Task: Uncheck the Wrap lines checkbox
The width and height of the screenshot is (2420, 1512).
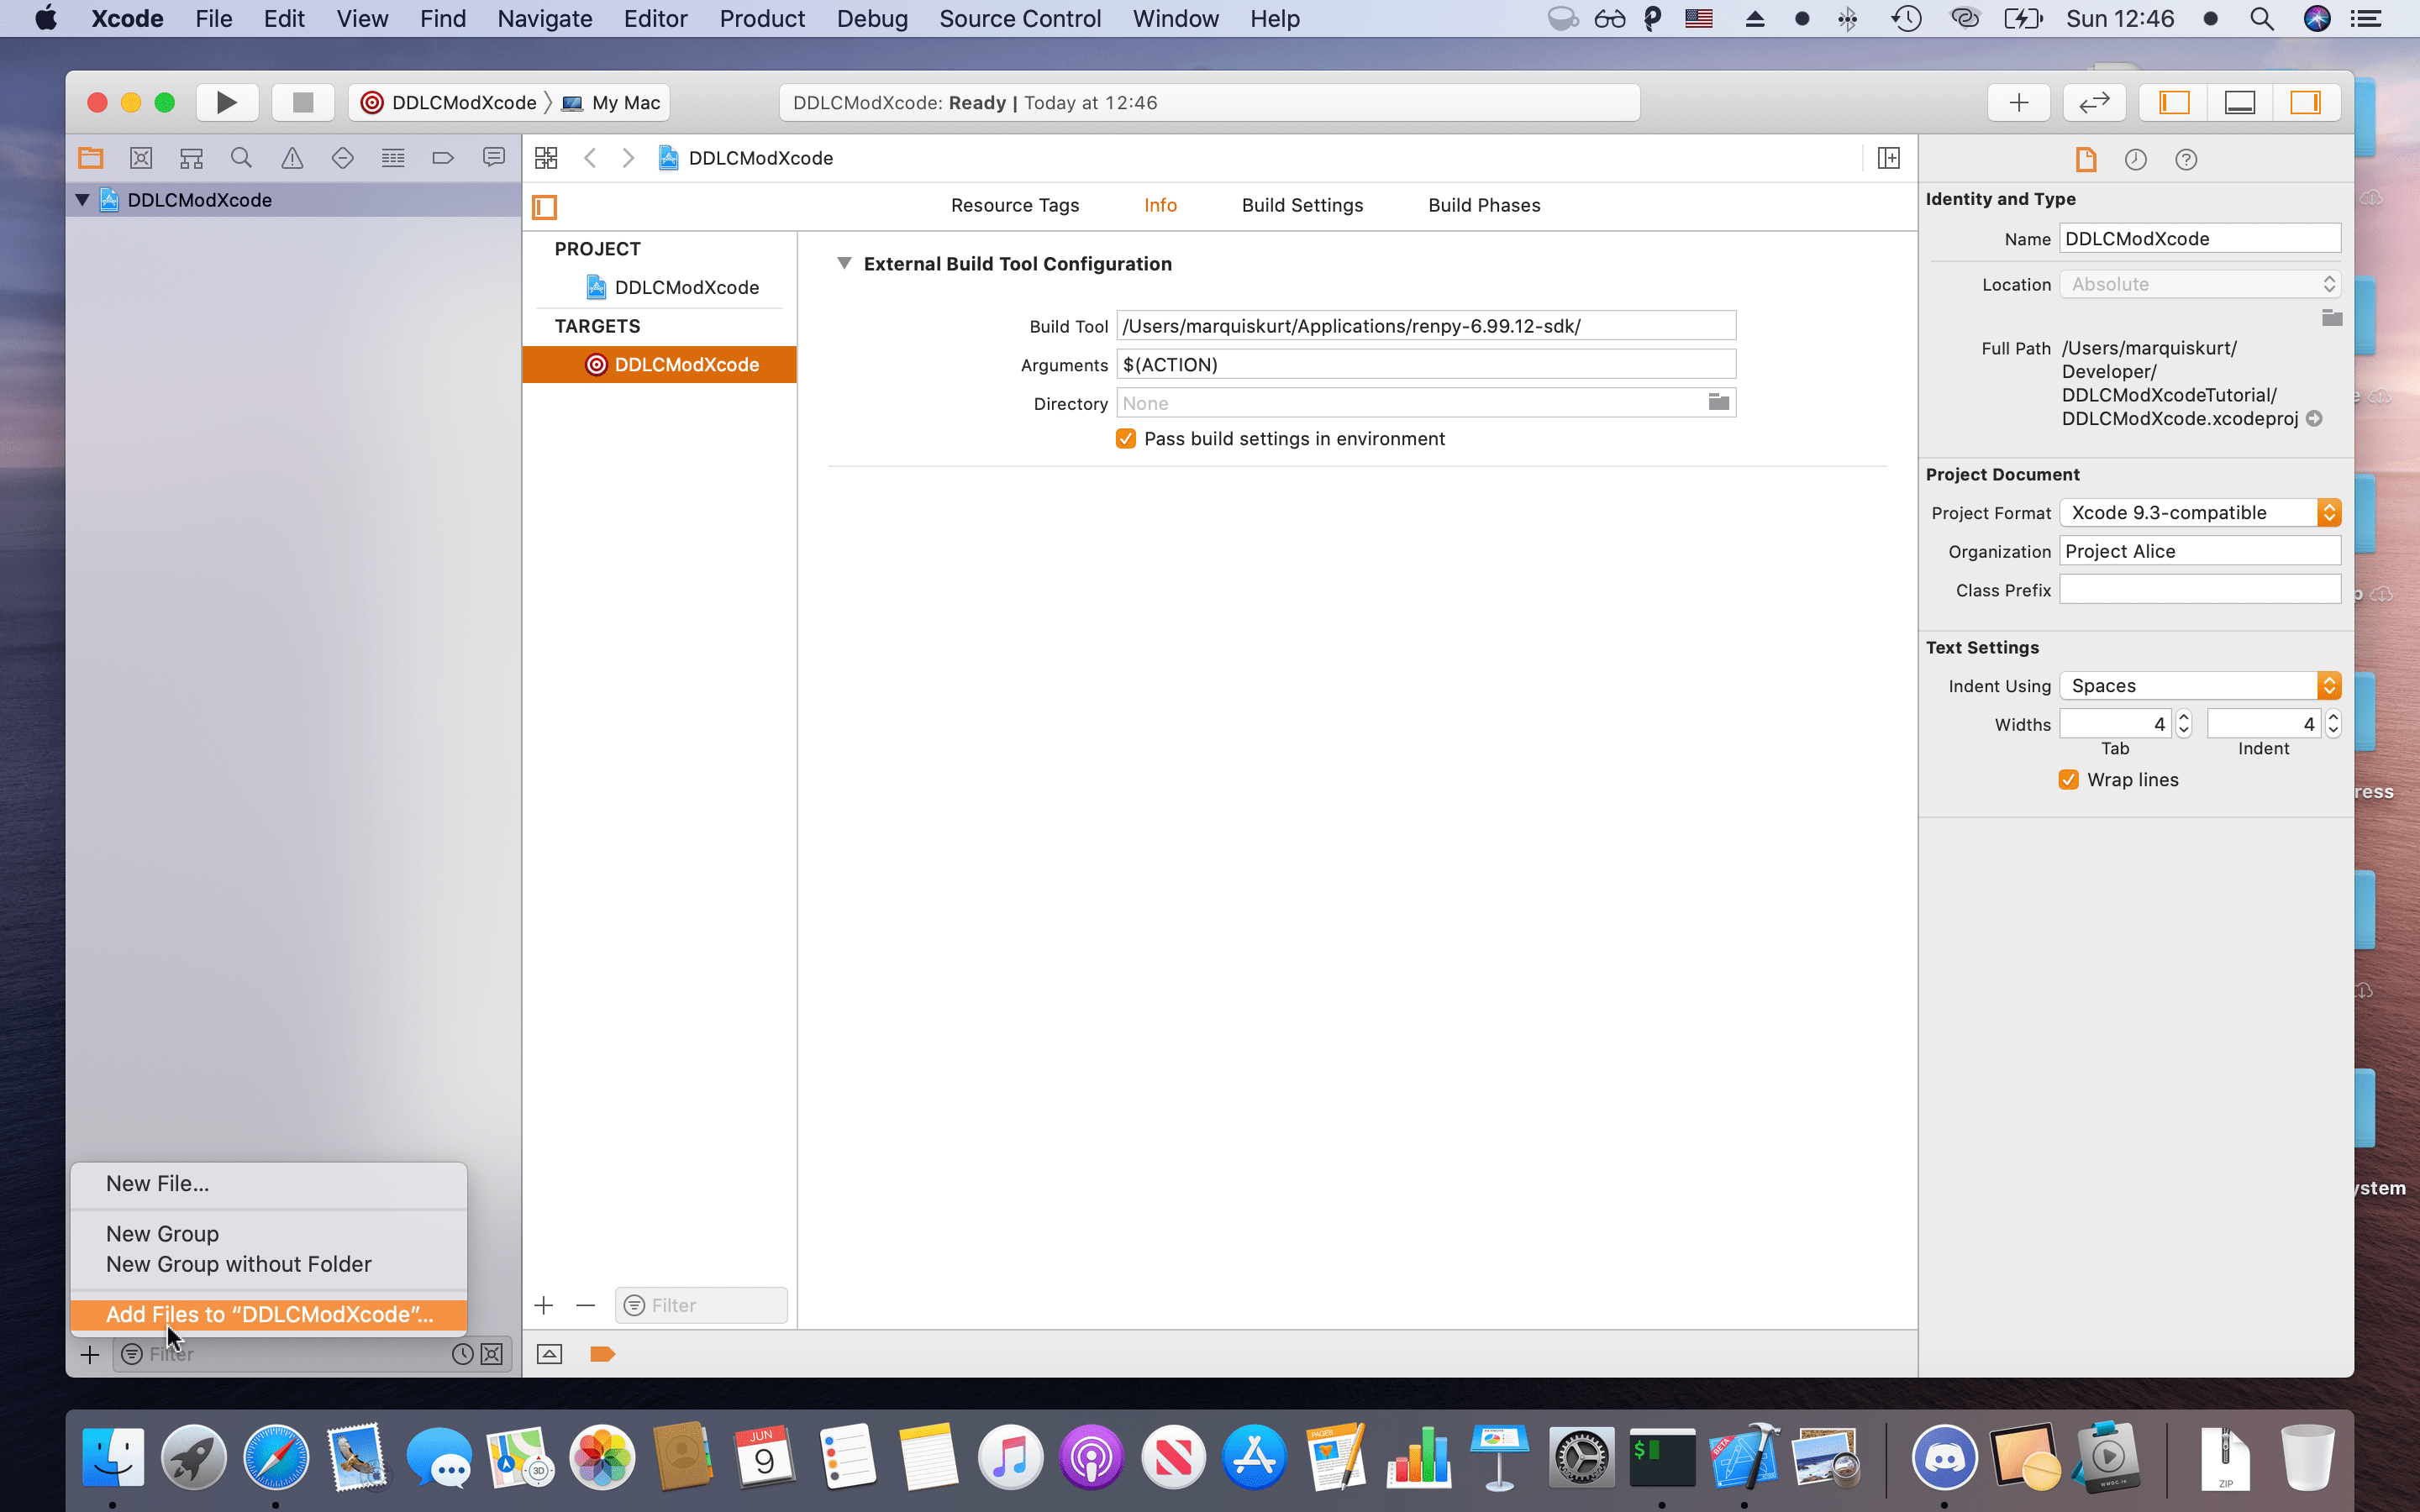Action: [2069, 779]
